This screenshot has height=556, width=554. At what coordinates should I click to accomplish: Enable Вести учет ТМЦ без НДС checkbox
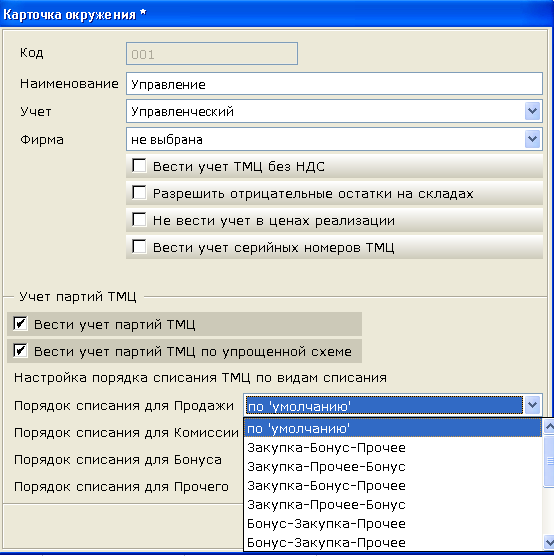[139, 166]
